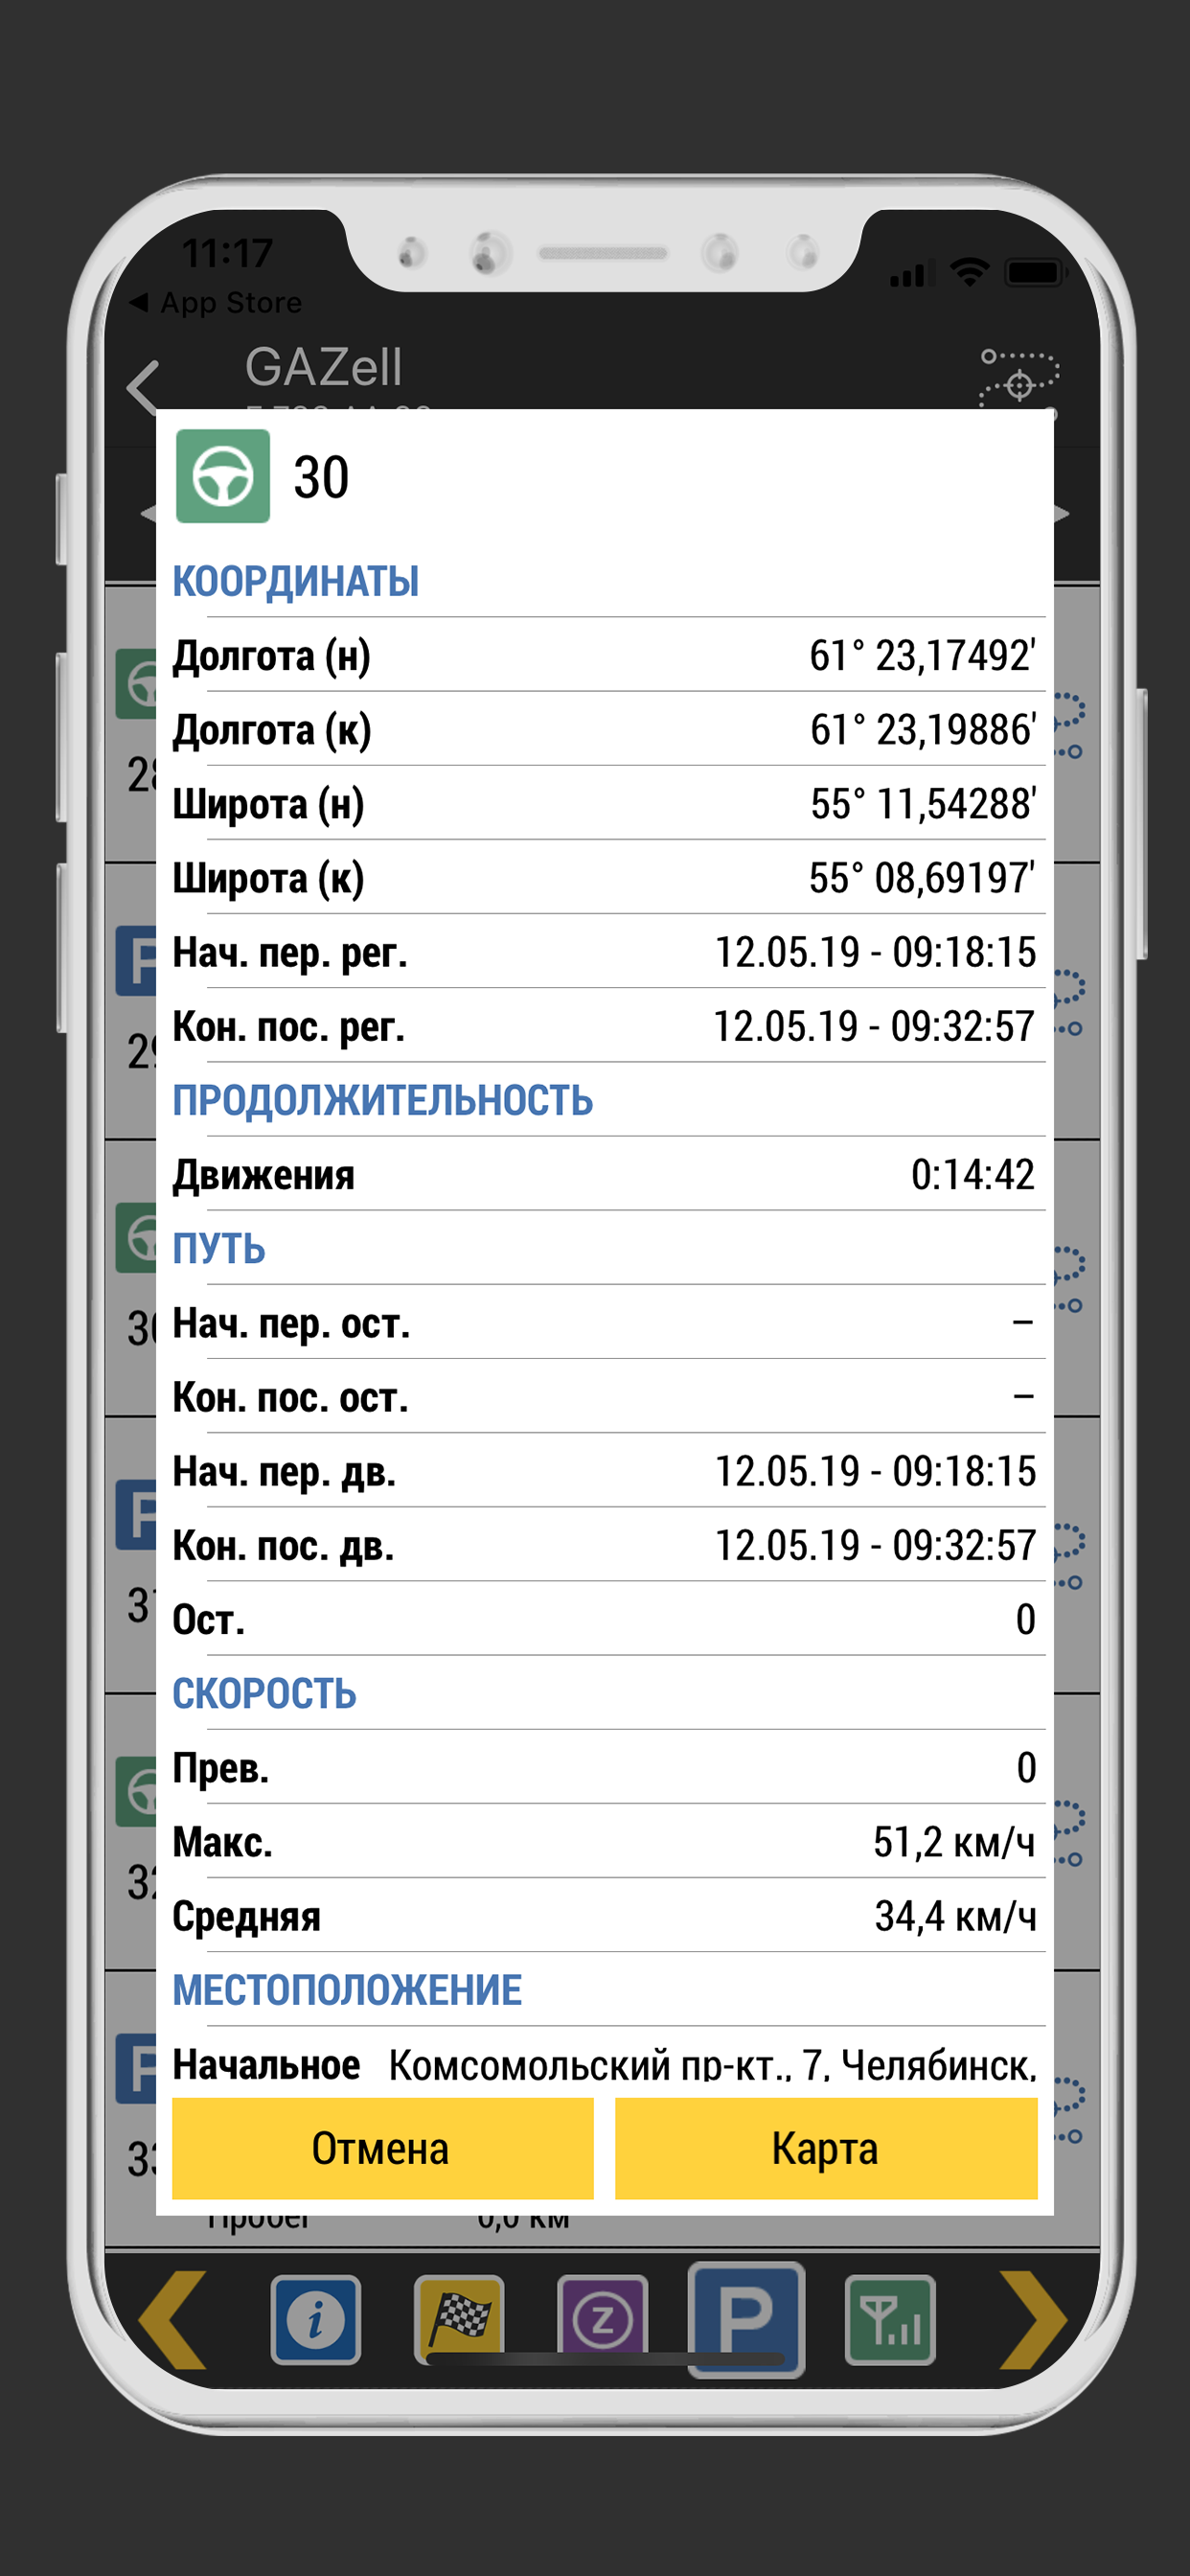1190x2576 pixels.
Task: Tap the ПРОДОЛЖИТЕЛЬНОСТЬ section header
Action: click(x=383, y=1100)
